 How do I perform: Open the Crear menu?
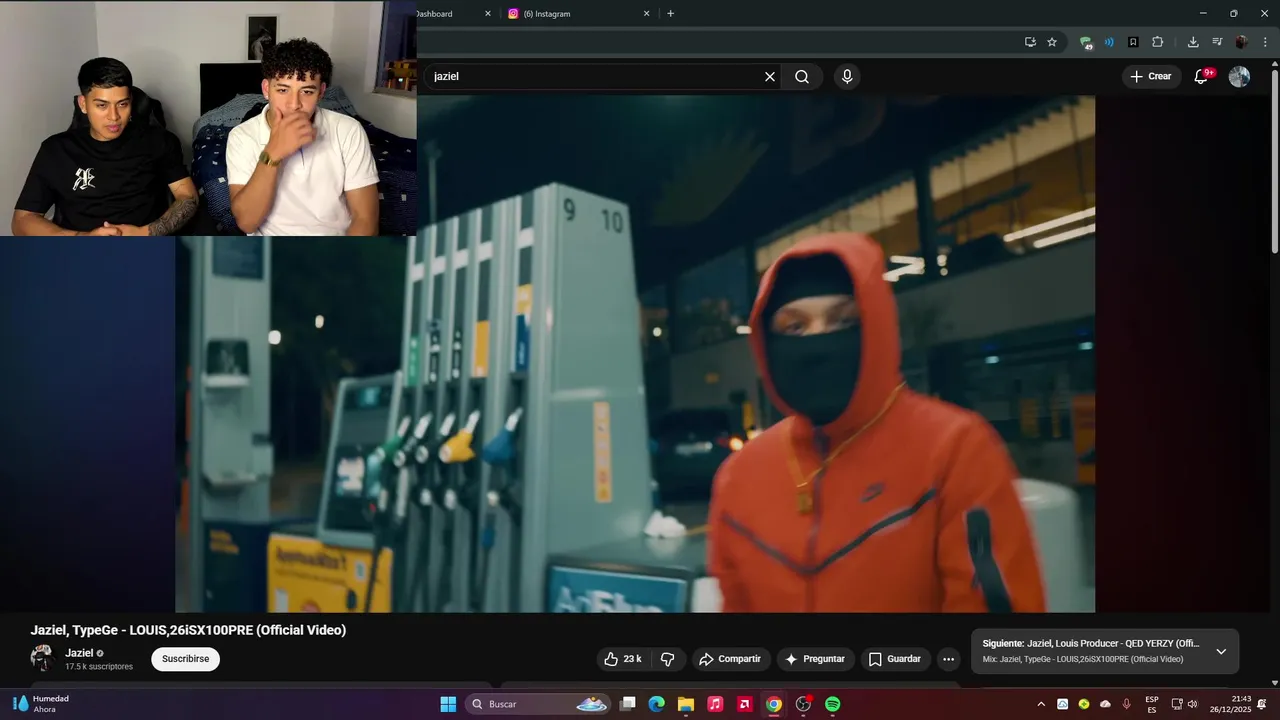coord(1151,77)
